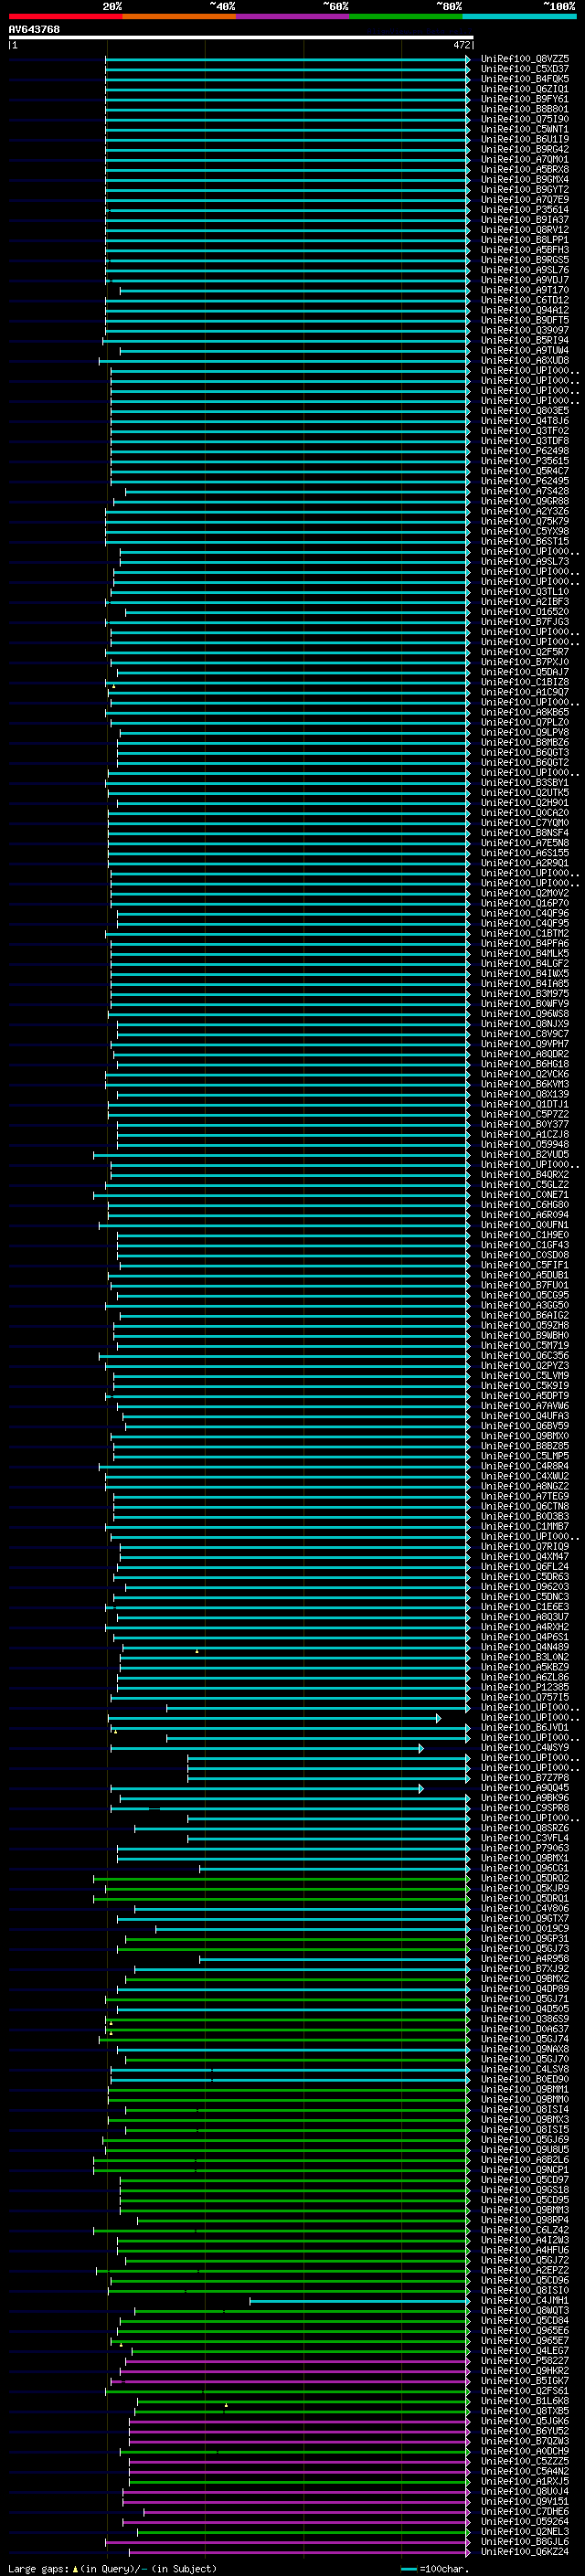585x2576 pixels.
Task: Select the UniRef100_B9FY61 label
Action: tap(525, 99)
